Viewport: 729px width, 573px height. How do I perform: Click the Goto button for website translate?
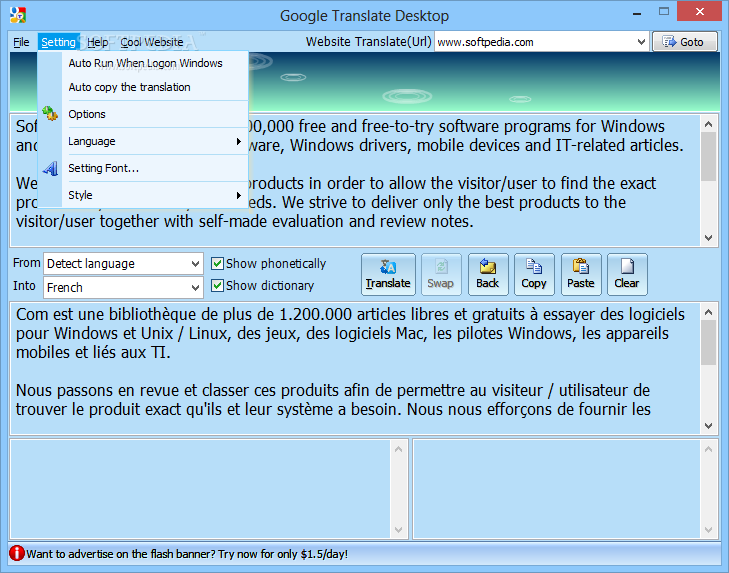coord(685,42)
